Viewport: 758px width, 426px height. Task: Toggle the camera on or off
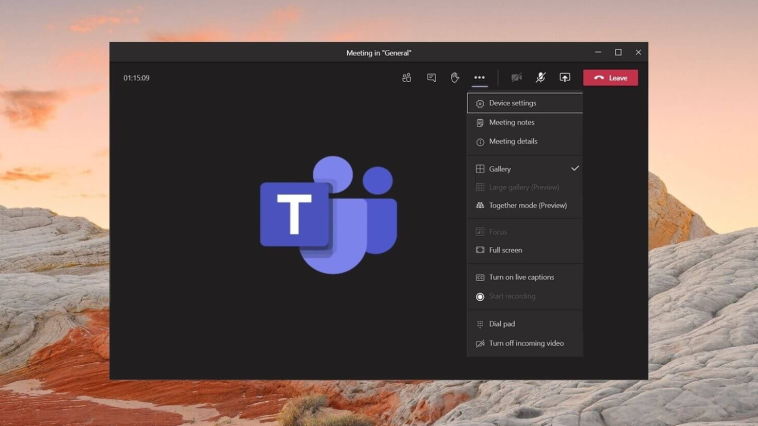point(516,77)
